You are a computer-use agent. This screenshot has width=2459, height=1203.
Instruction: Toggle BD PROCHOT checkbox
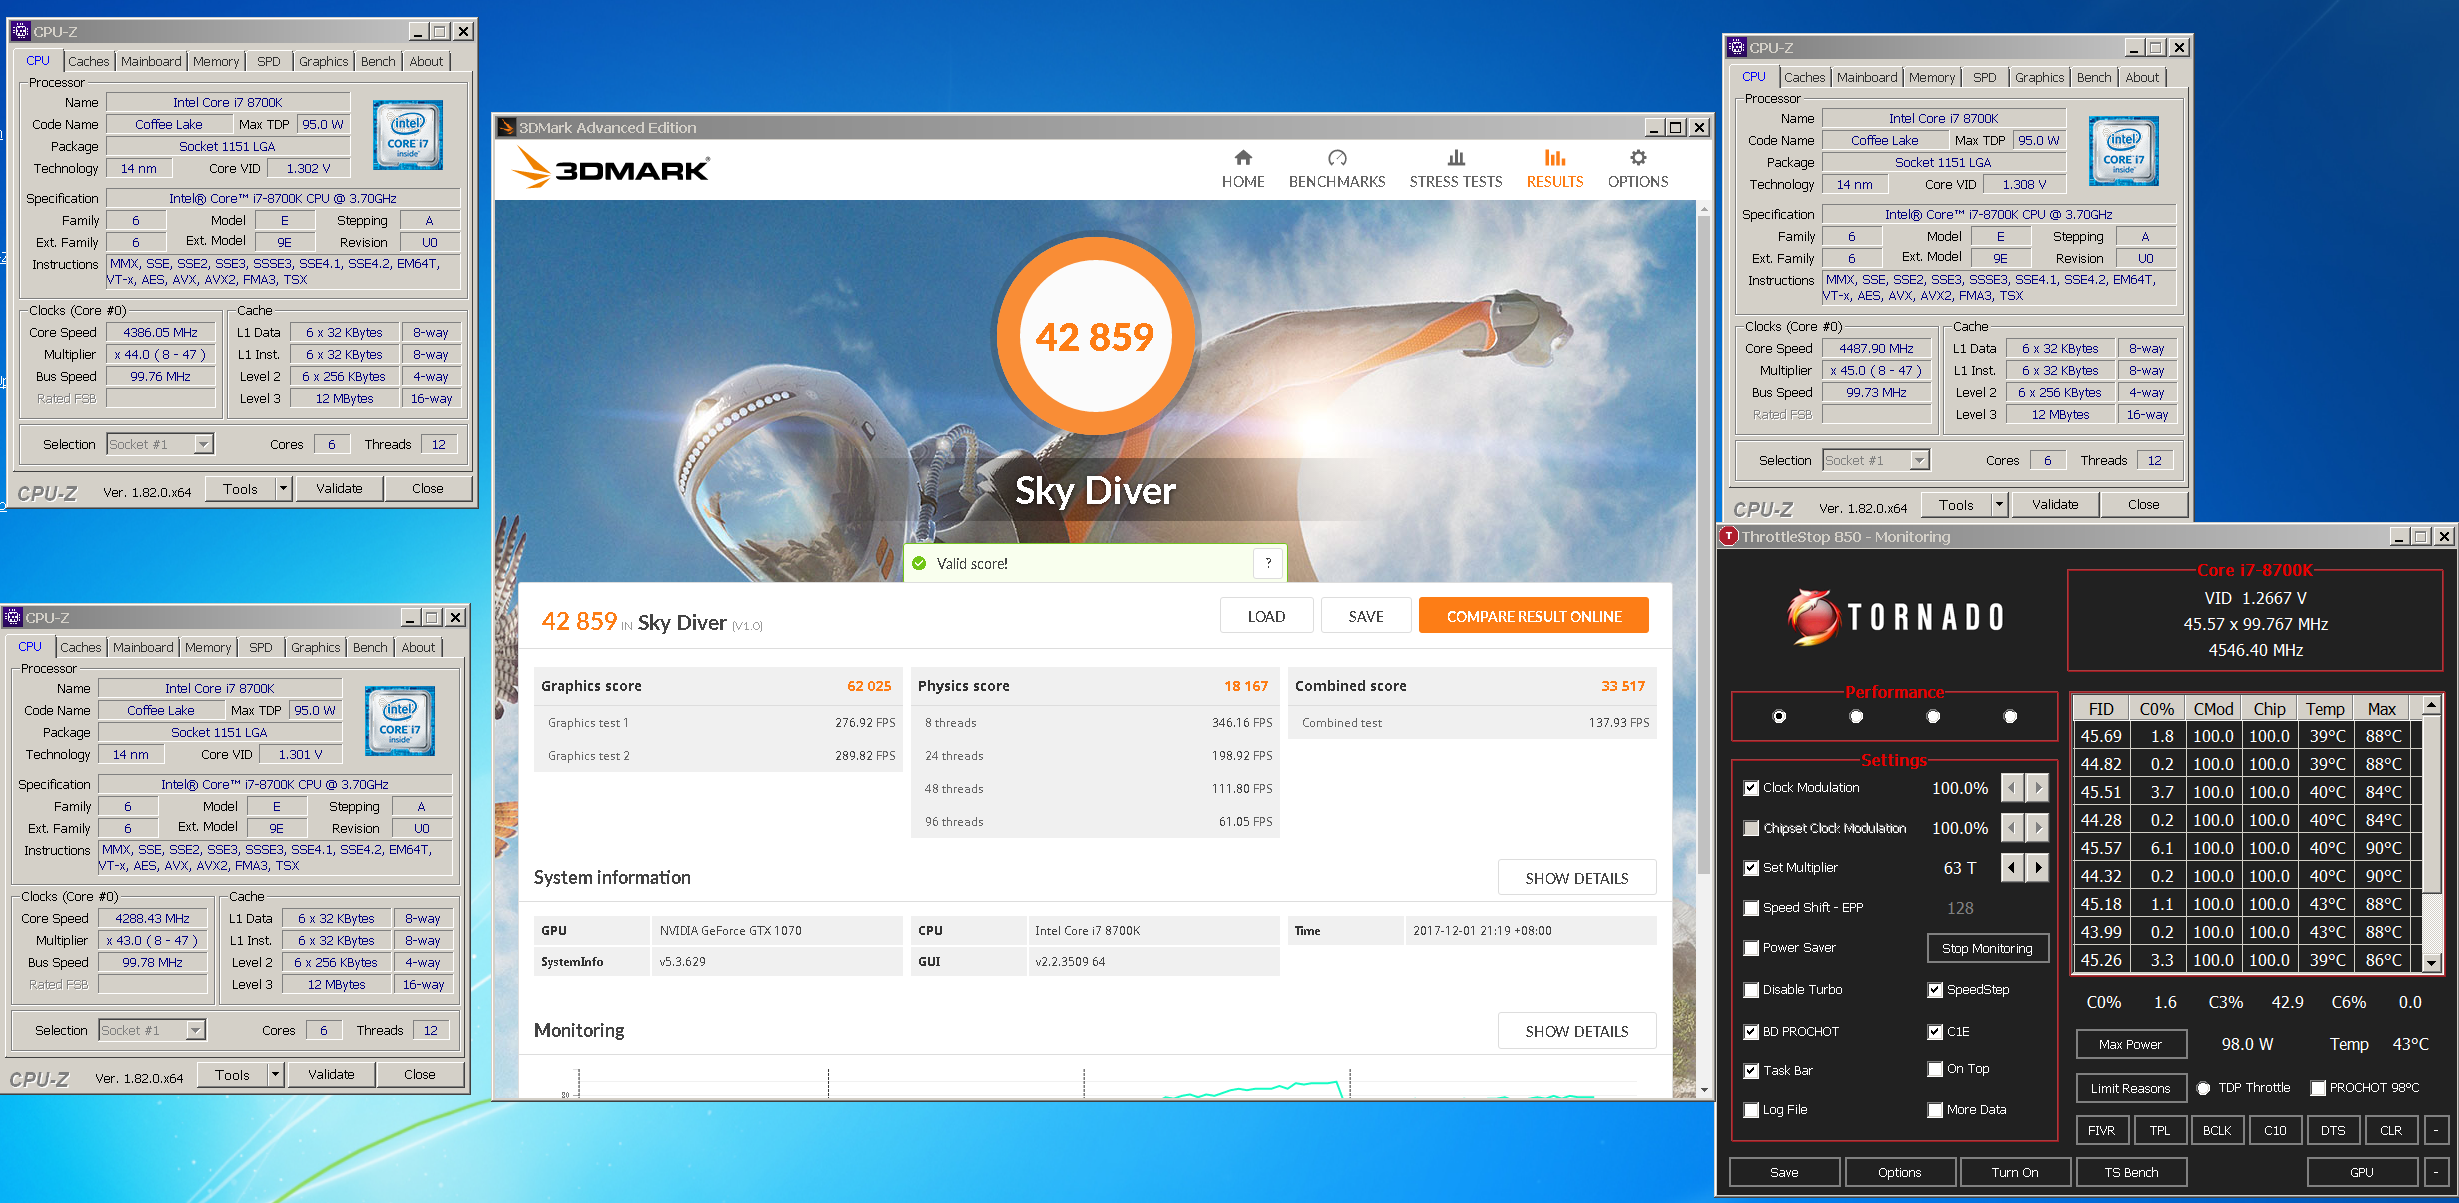[1751, 1032]
